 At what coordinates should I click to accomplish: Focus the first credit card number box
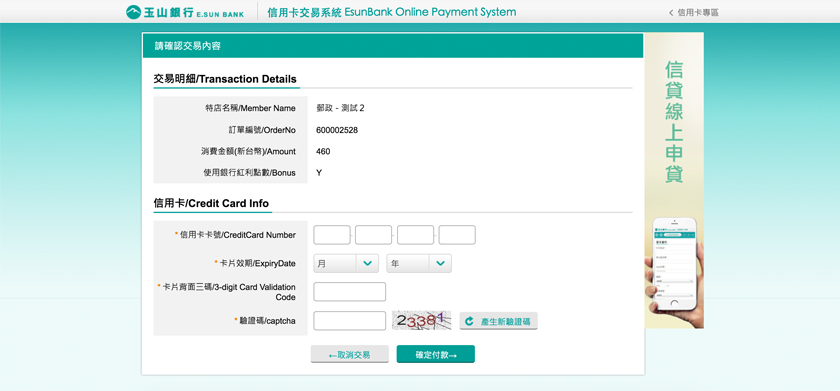click(332, 235)
